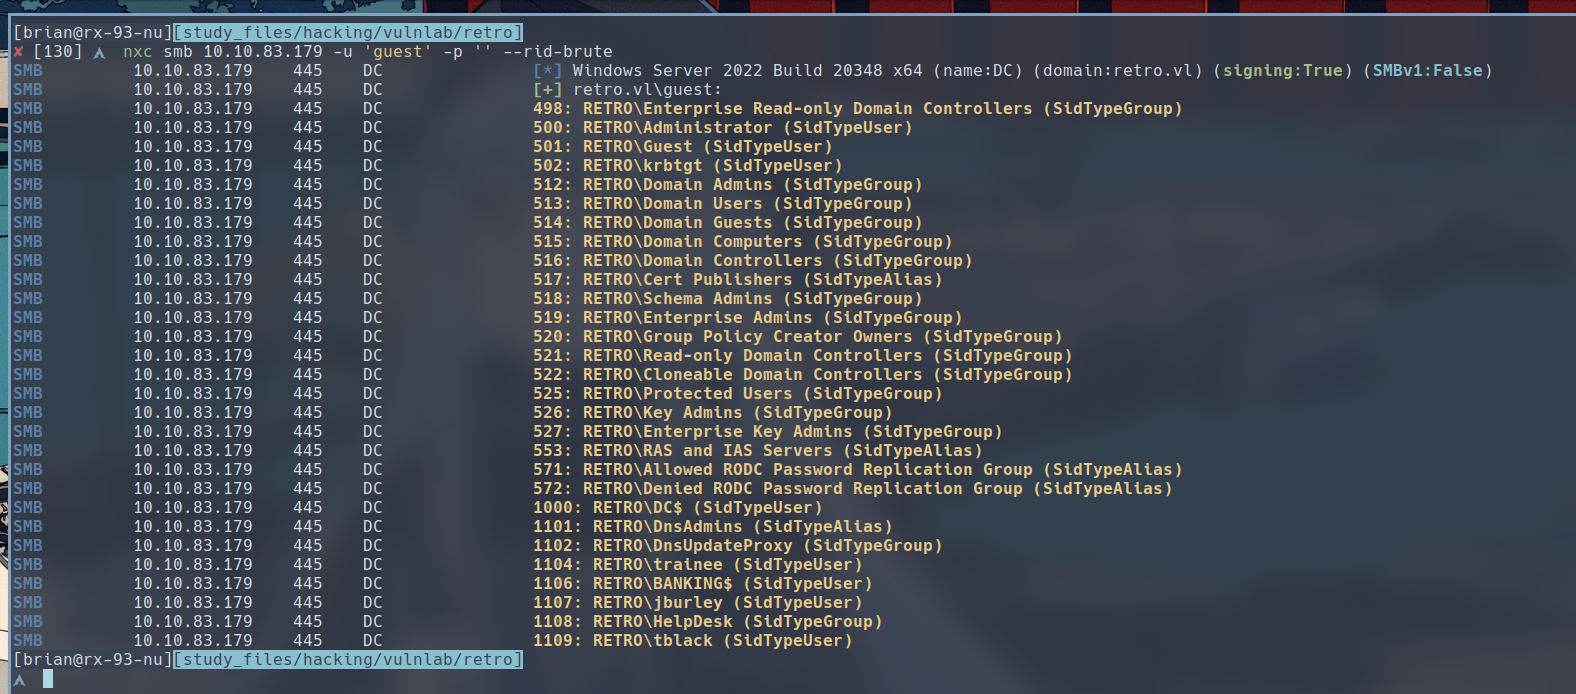
Task: Click 512: RETRO\Domain Admins entry
Action: coord(728,185)
